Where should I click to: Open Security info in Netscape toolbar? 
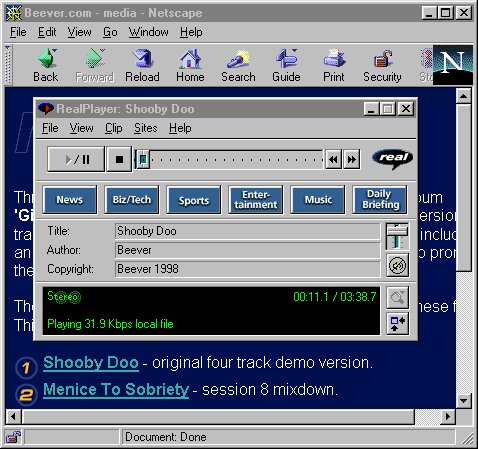(382, 66)
